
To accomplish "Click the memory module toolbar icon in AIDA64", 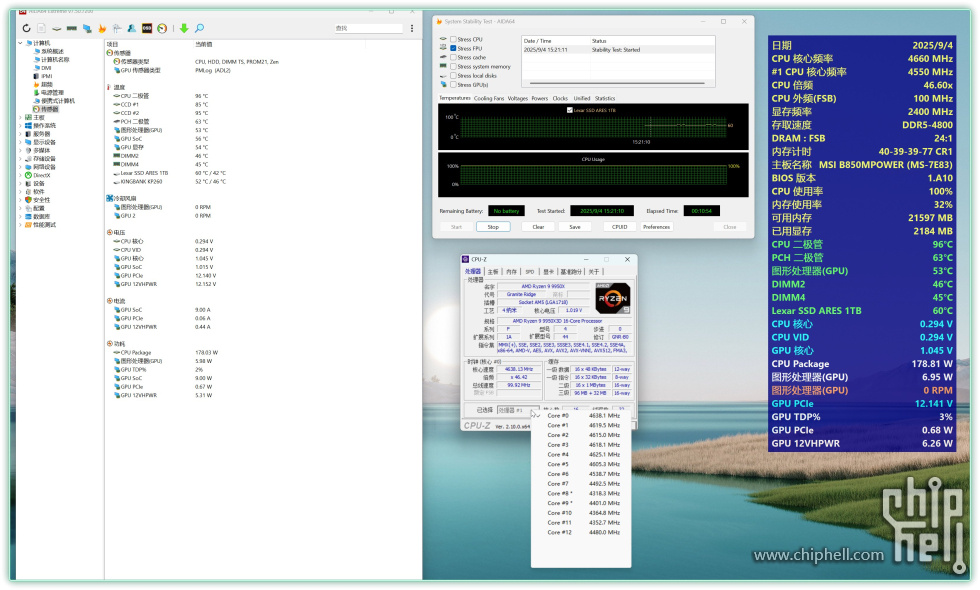I will click(72, 28).
